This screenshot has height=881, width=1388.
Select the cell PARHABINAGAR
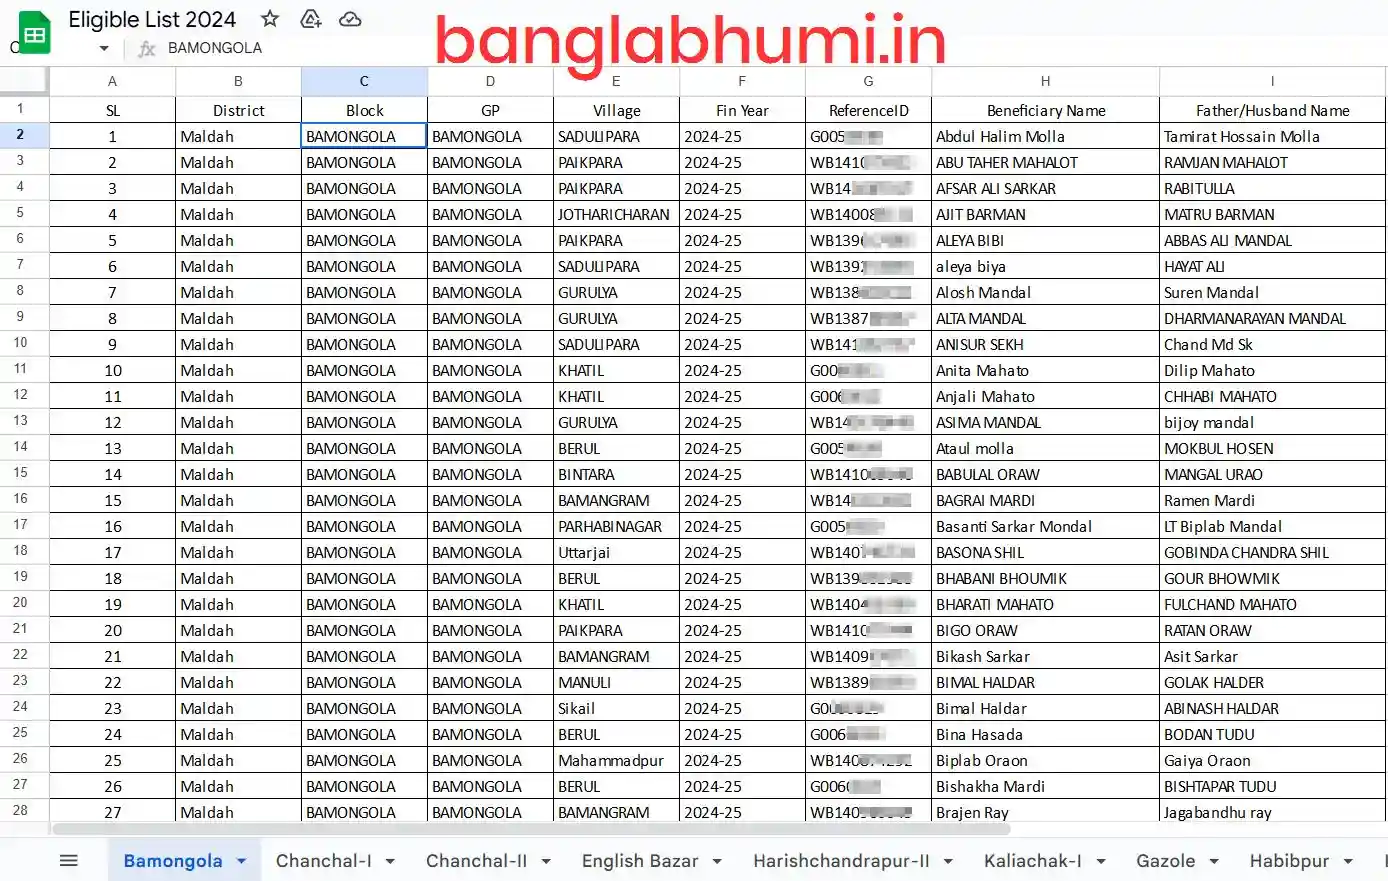point(616,526)
